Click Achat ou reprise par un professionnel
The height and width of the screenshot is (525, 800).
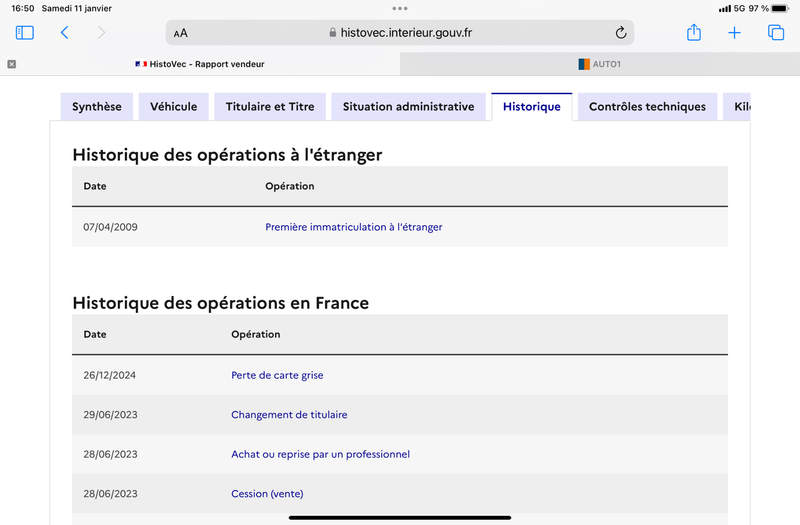[x=320, y=454]
